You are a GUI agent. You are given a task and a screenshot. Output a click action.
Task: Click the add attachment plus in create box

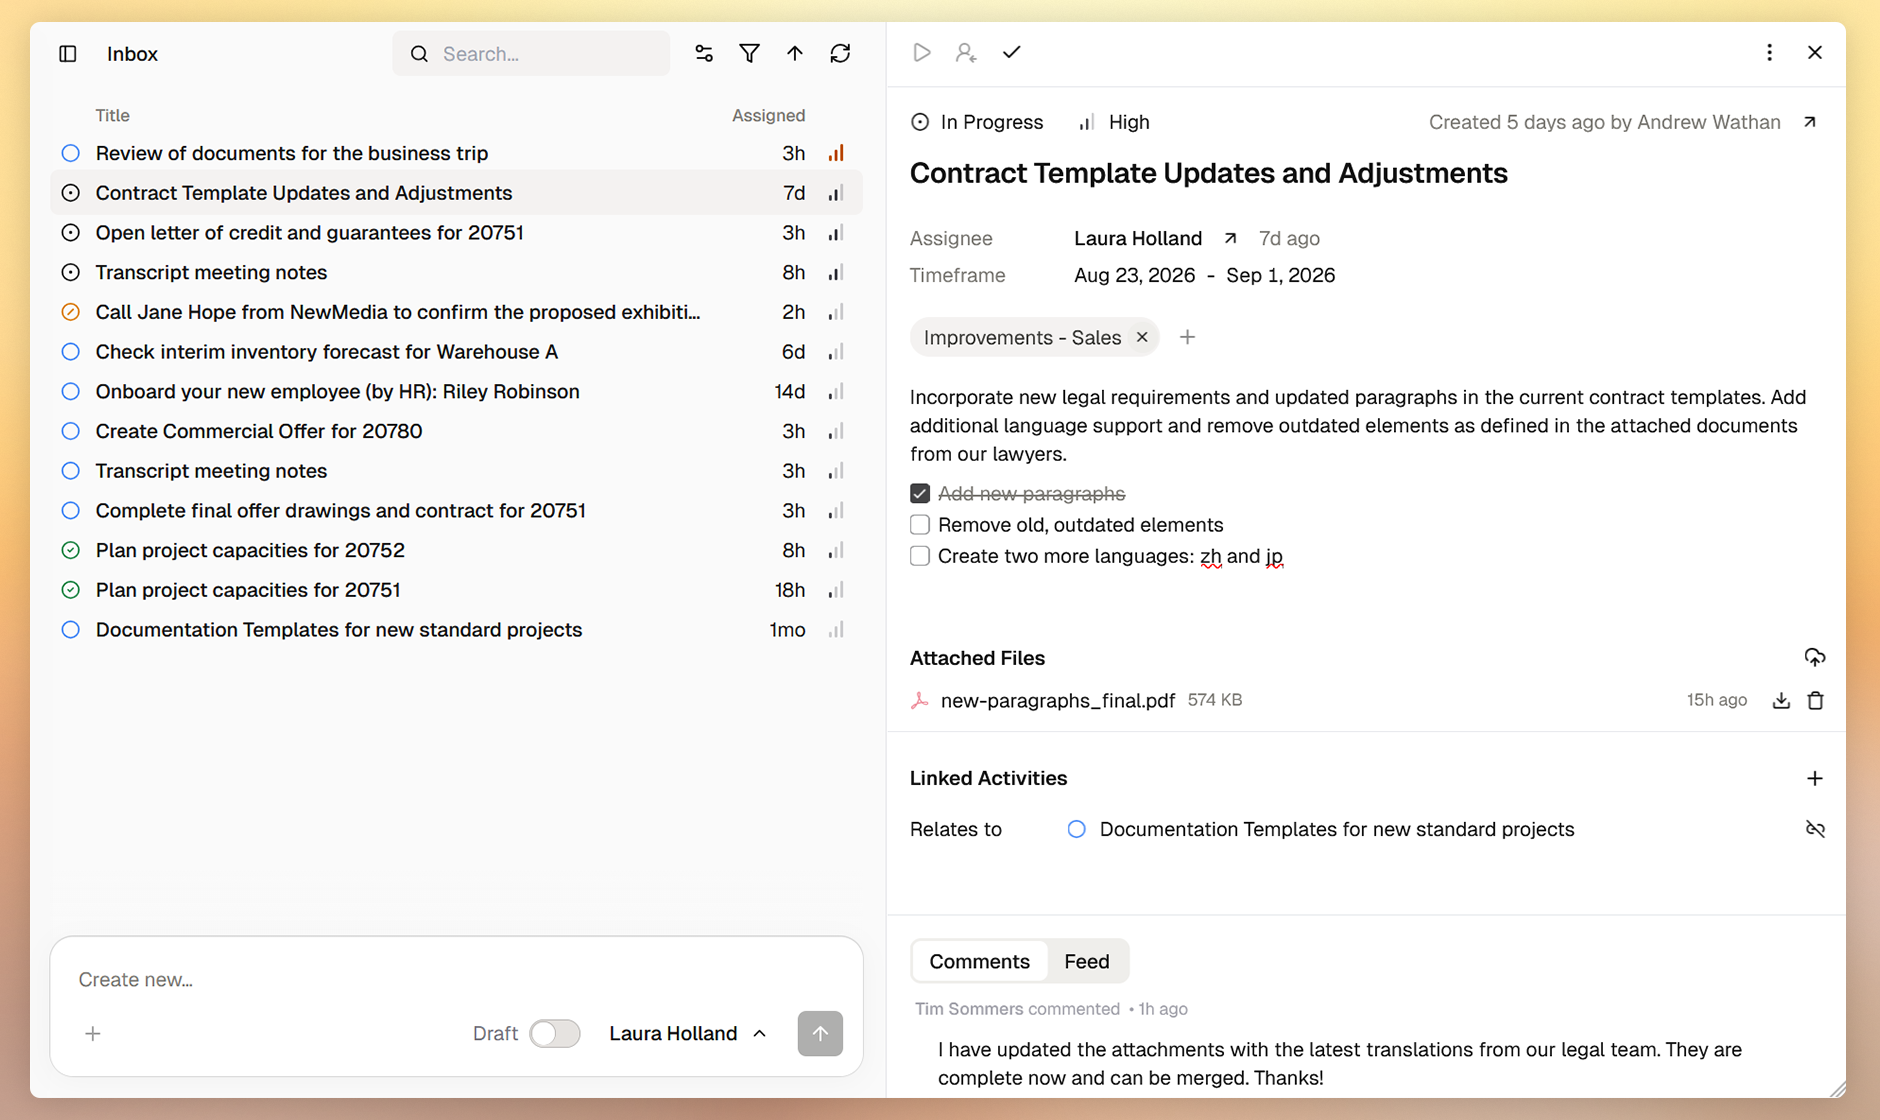pos(93,1034)
